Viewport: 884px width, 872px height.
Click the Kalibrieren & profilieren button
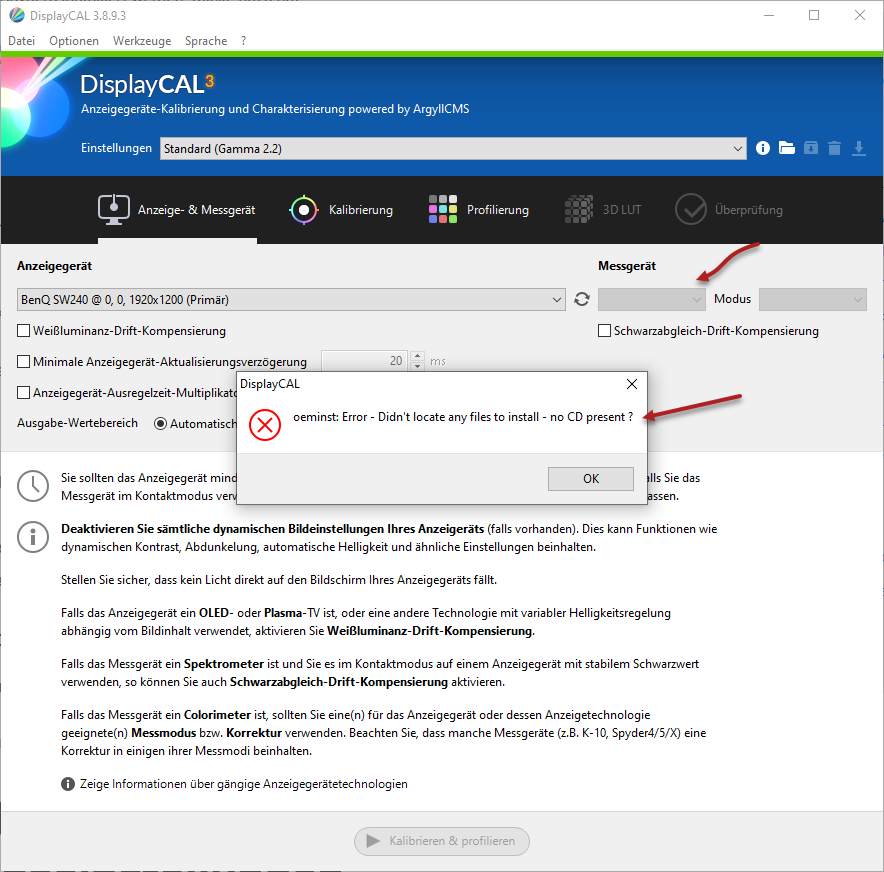tap(442, 841)
